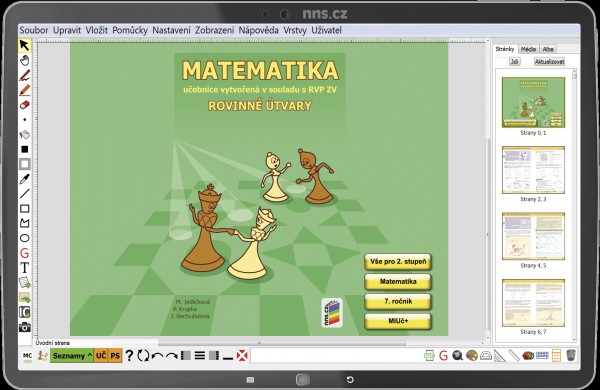Click the redo arrow

pos(171,356)
